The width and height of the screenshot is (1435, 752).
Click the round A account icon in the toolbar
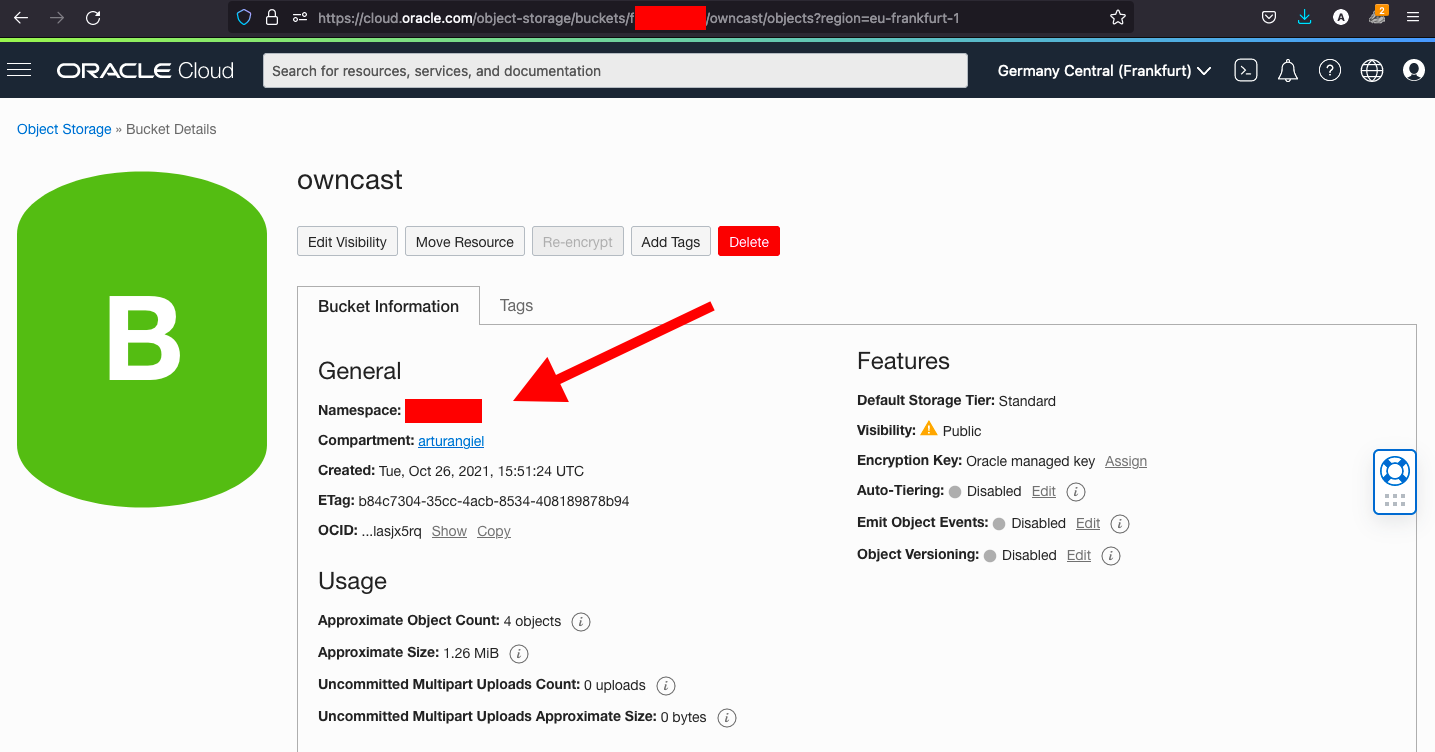(1341, 18)
